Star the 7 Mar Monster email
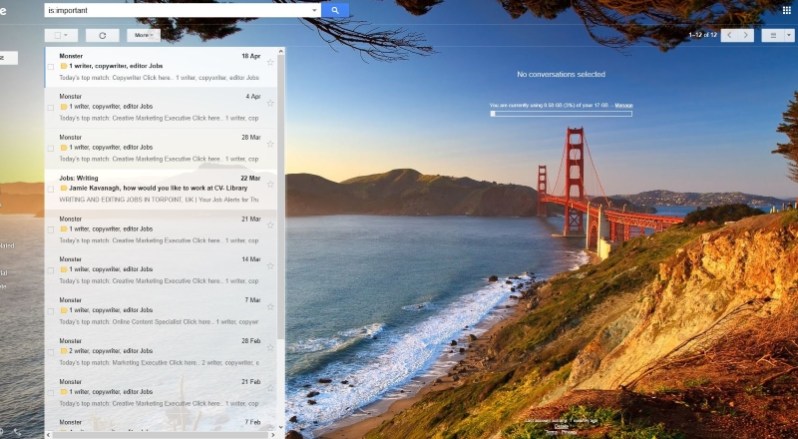The image size is (798, 439). (x=270, y=306)
